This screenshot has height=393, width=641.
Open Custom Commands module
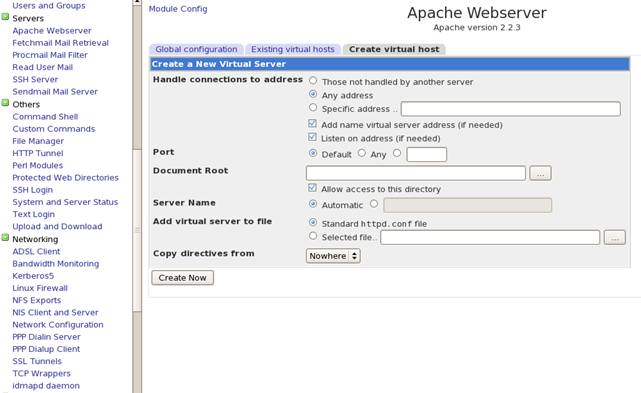click(x=54, y=129)
